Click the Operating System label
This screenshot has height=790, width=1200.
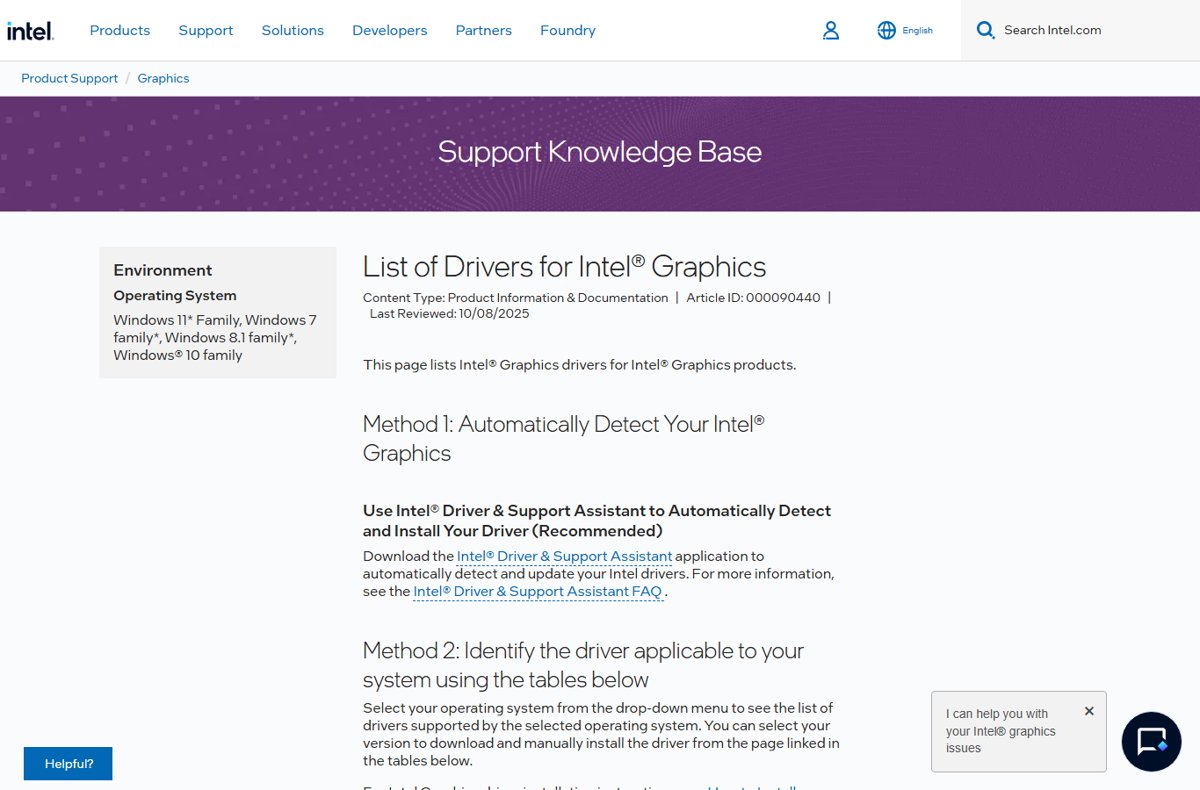tap(175, 295)
